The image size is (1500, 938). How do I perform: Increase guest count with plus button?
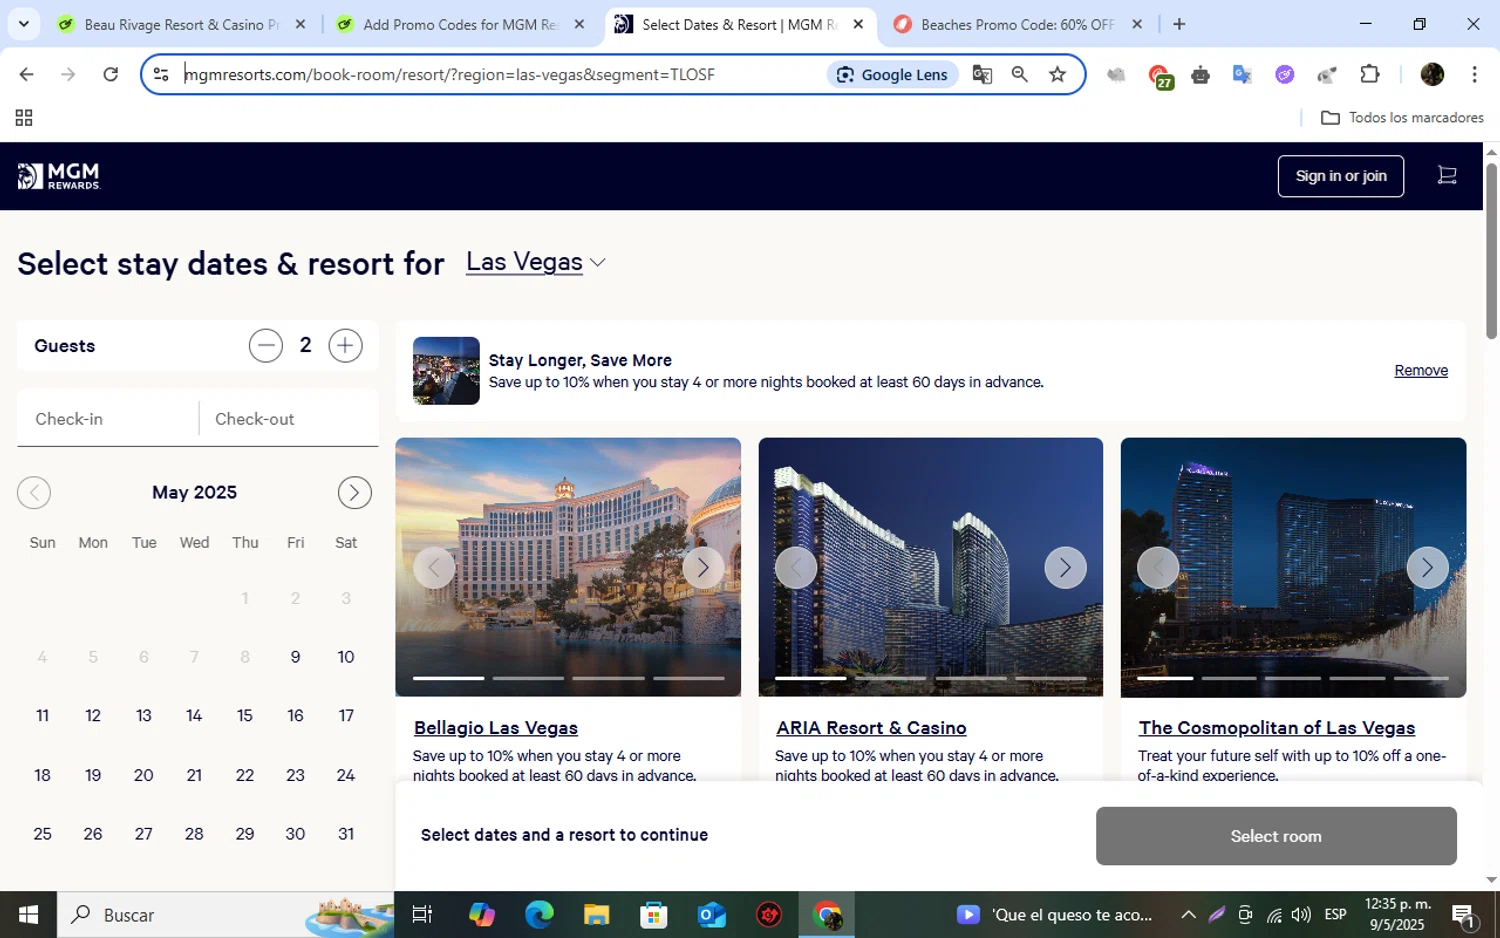coord(345,346)
